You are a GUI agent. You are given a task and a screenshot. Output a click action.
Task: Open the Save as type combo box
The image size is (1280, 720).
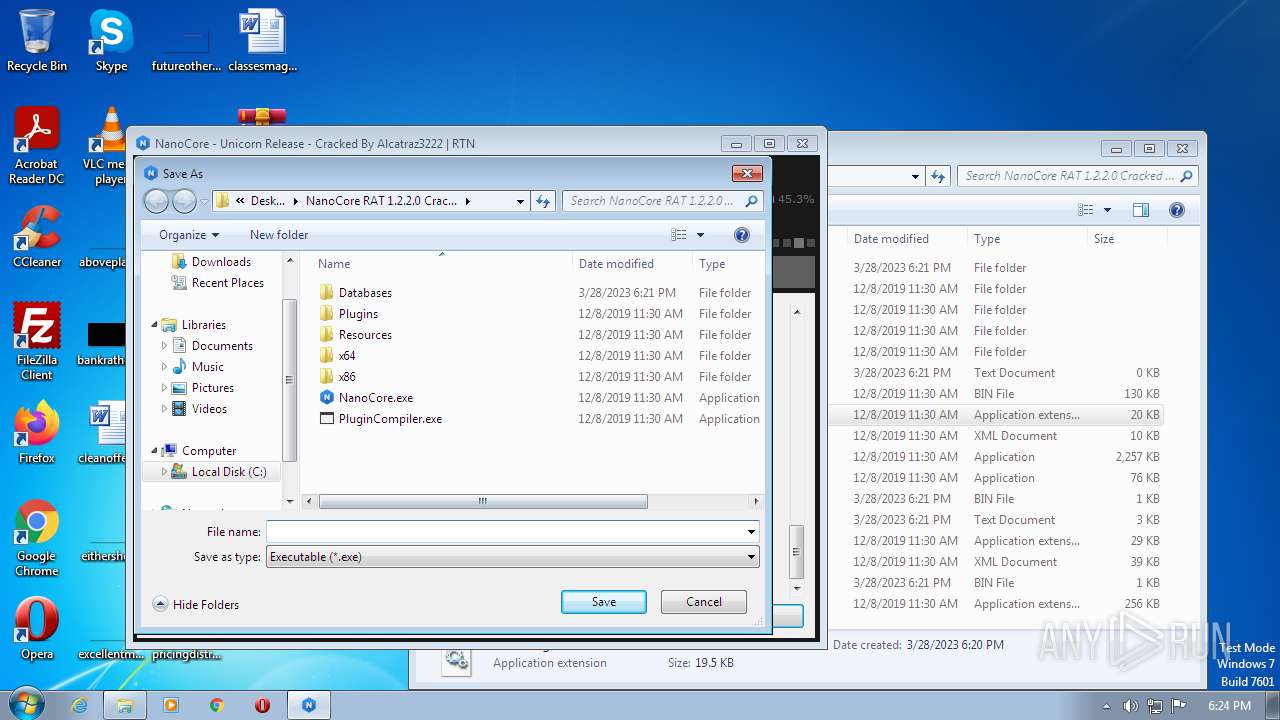point(512,557)
